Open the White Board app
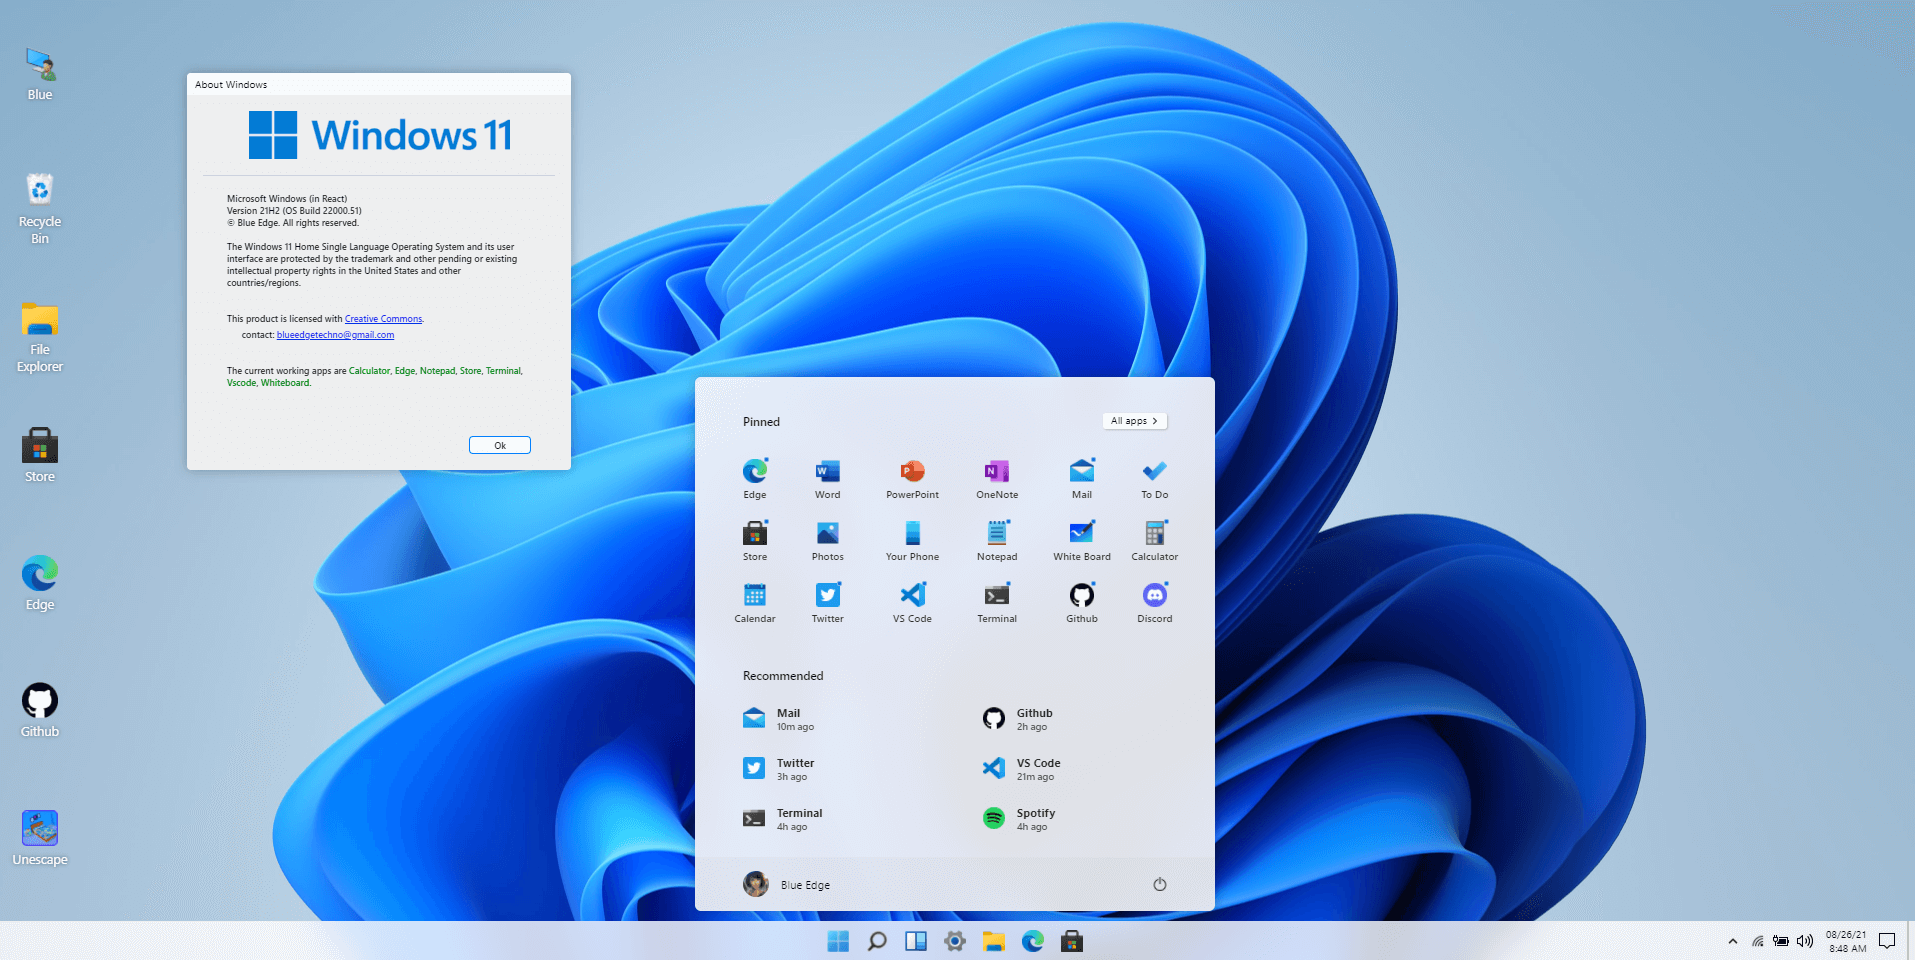 [1082, 540]
